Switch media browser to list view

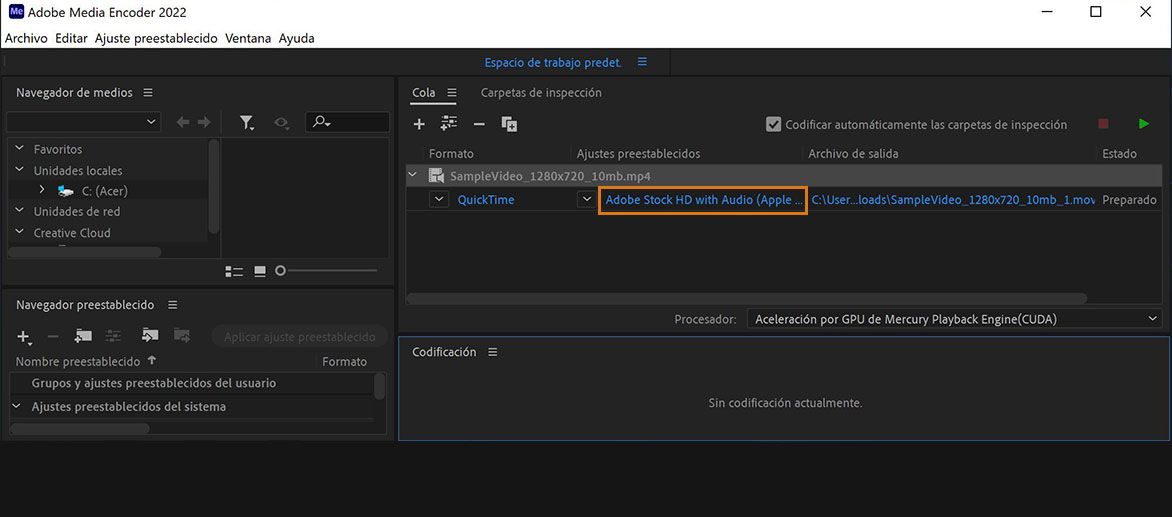(234, 271)
